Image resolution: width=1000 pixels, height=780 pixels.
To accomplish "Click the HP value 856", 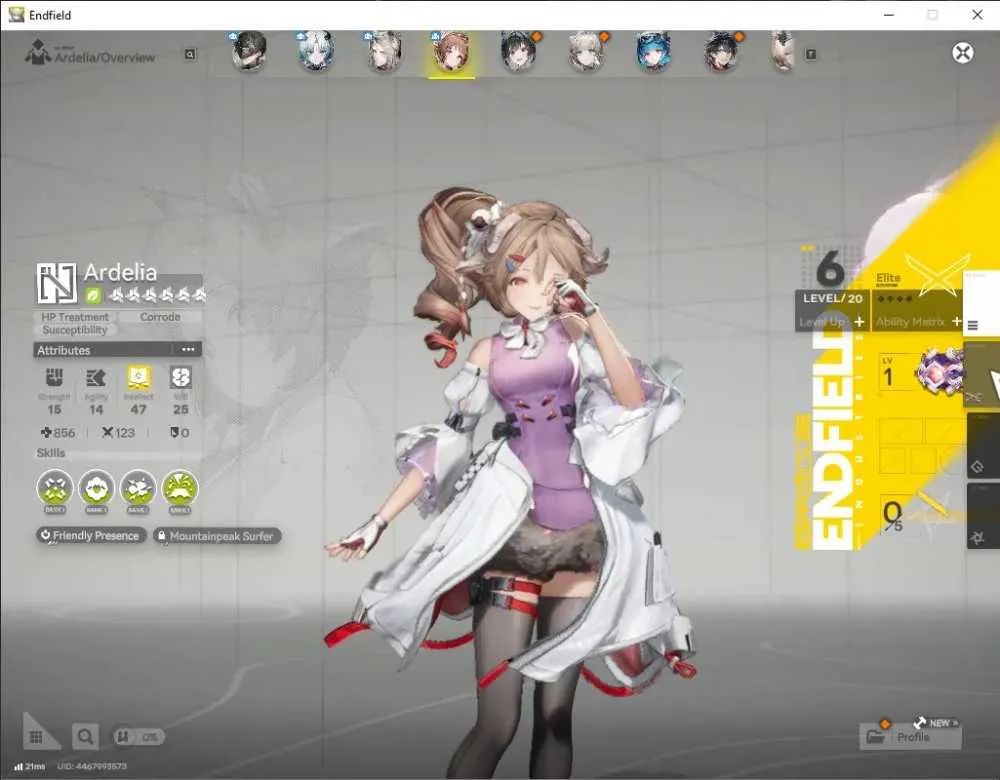I will click(x=58, y=433).
